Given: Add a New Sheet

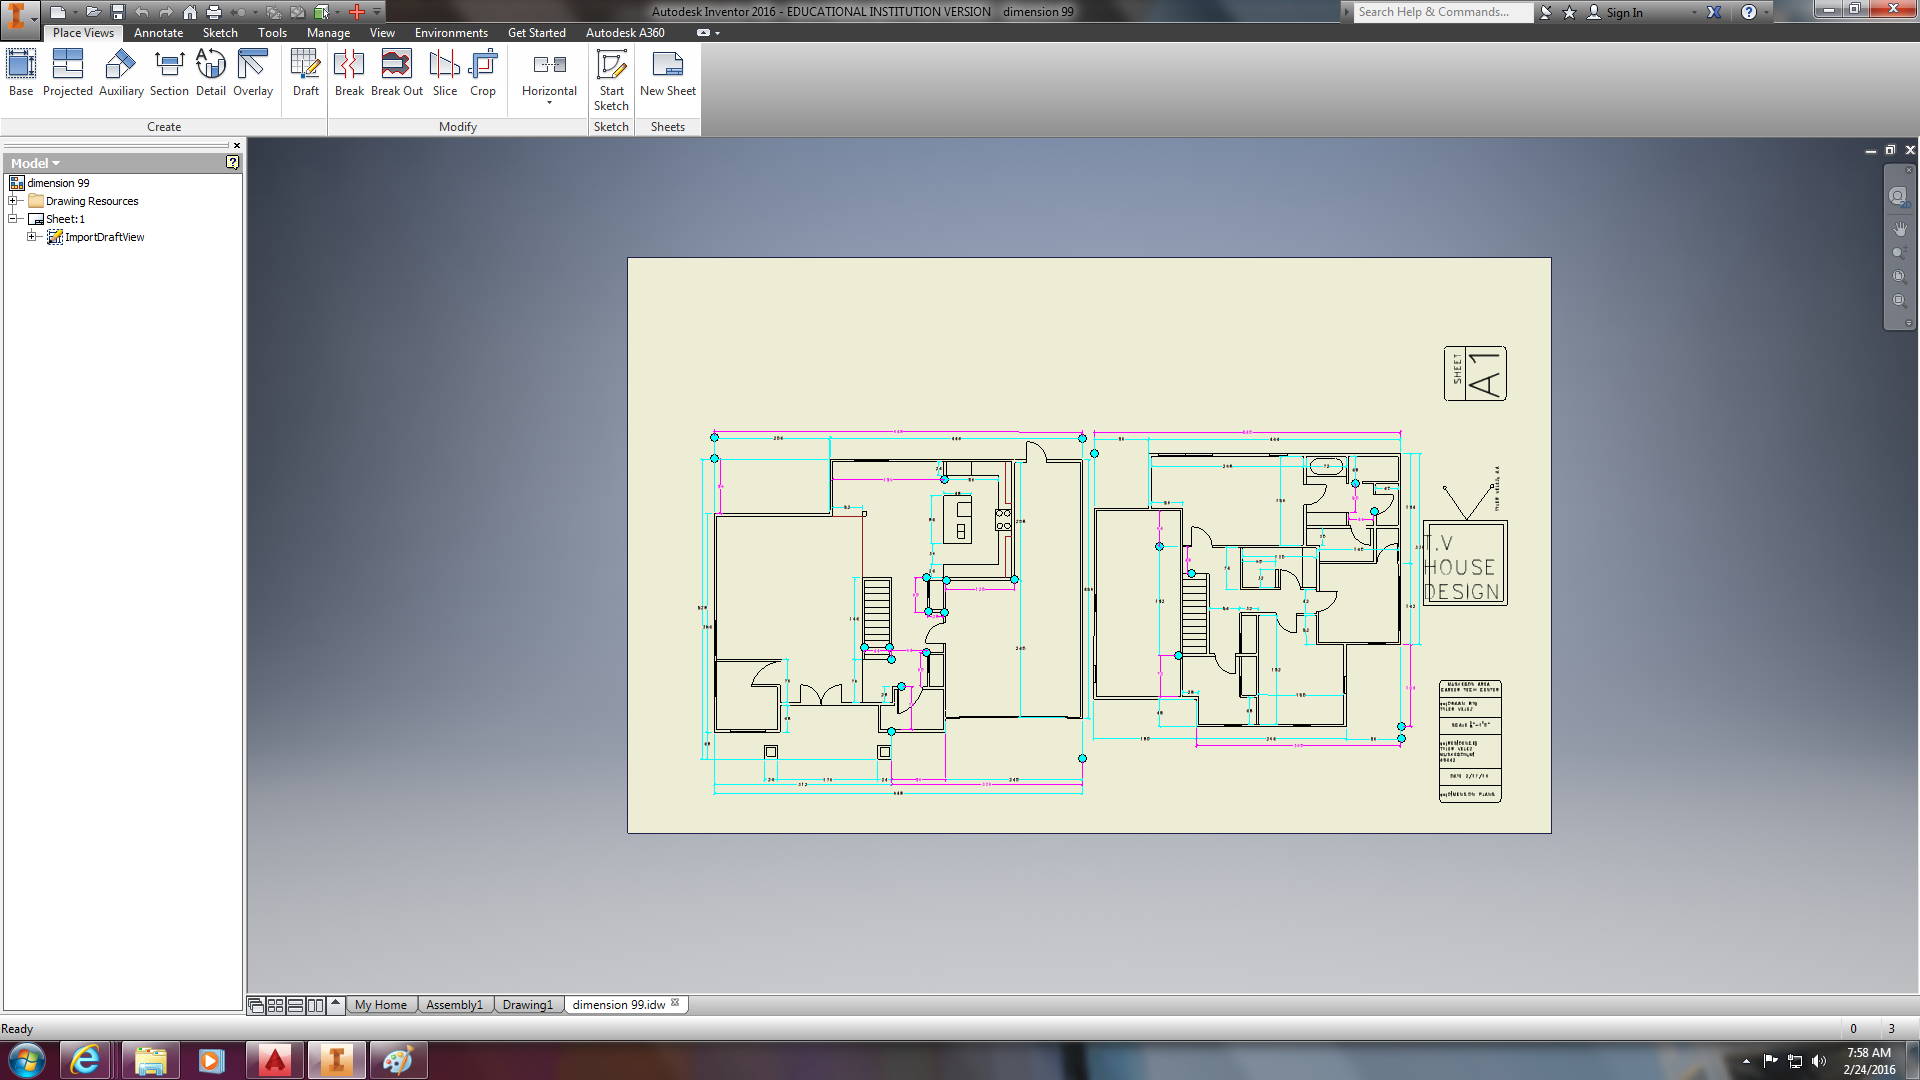Looking at the screenshot, I should (x=667, y=73).
